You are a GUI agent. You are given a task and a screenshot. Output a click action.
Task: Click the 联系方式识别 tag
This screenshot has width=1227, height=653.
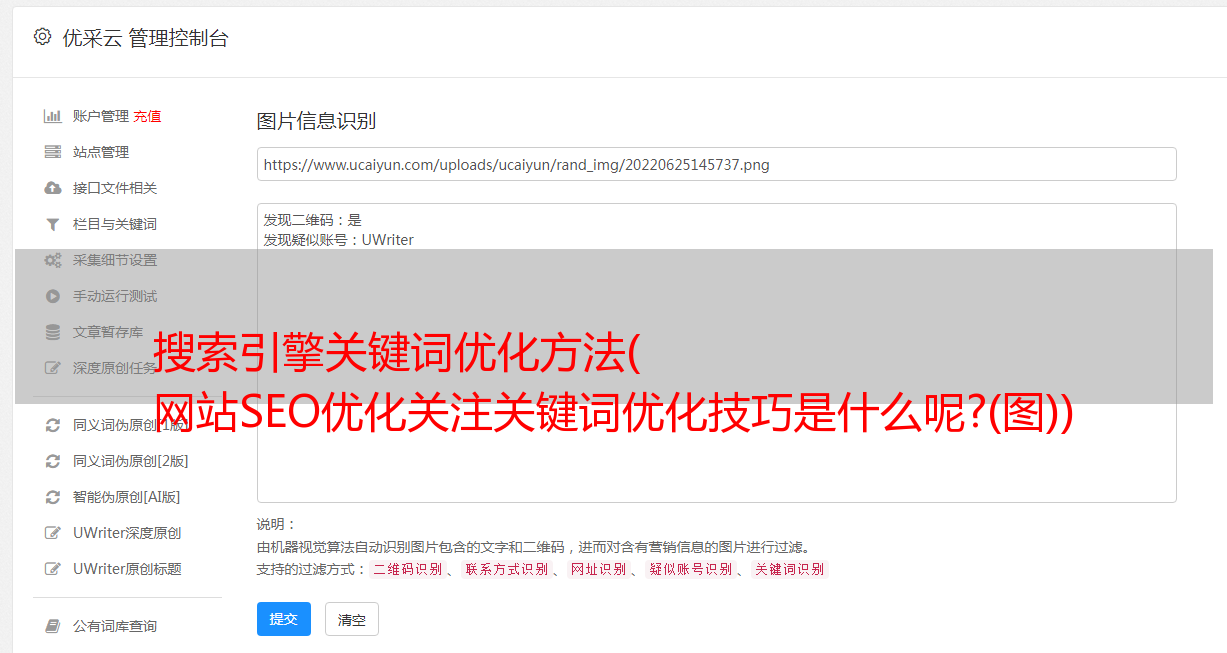506,569
